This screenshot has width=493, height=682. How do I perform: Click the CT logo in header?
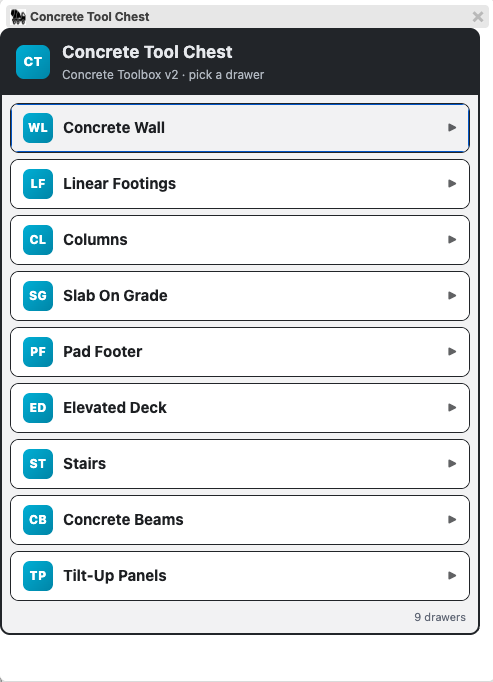33,62
